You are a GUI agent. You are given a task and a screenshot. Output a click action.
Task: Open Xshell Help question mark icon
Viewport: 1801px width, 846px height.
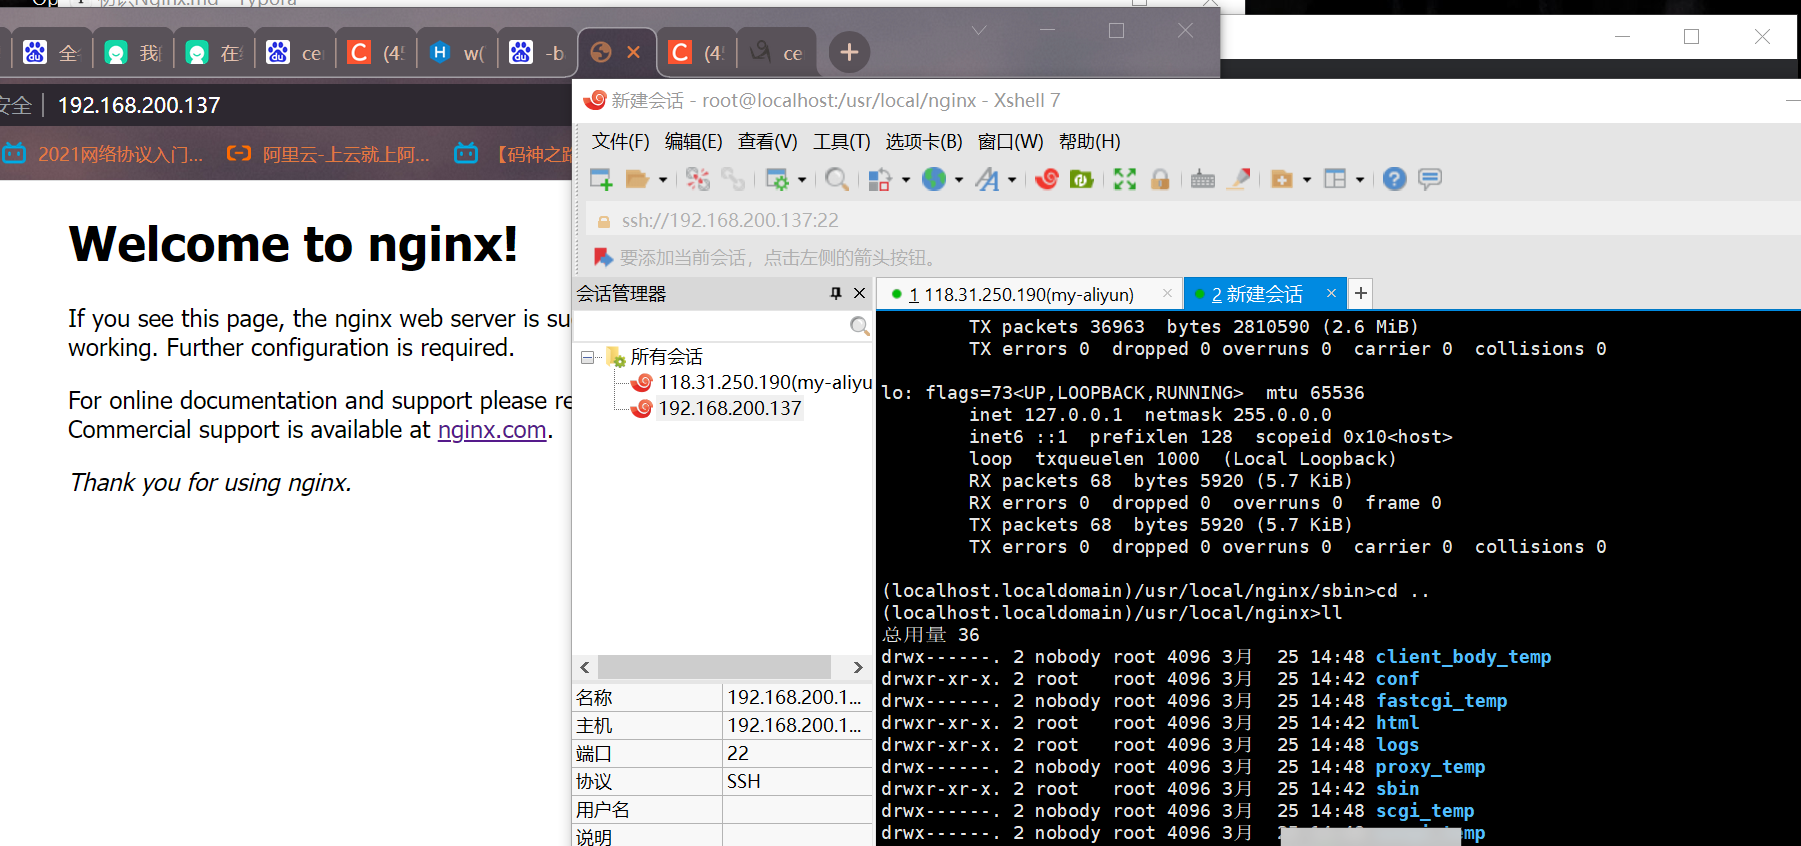[x=1395, y=179]
